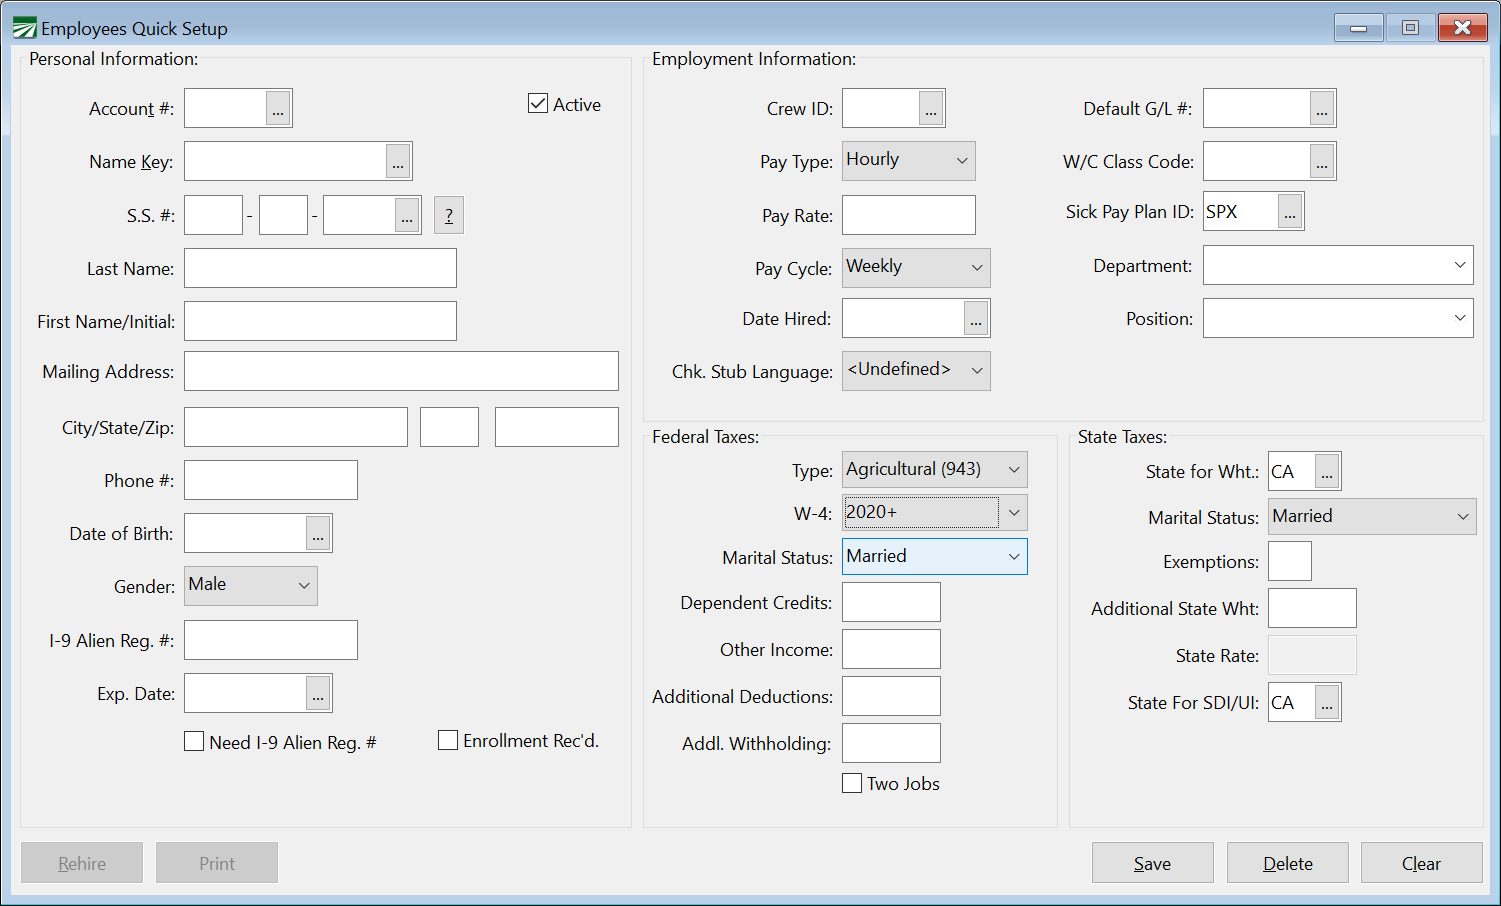This screenshot has width=1501, height=906.
Task: Open Crew ID lookup ellipsis button
Action: (x=931, y=108)
